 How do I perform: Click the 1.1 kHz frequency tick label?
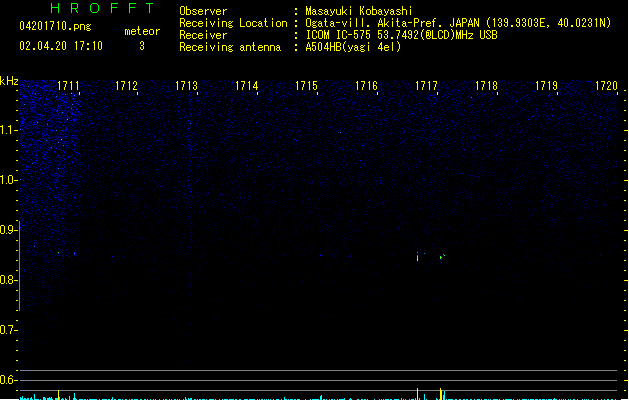8,130
